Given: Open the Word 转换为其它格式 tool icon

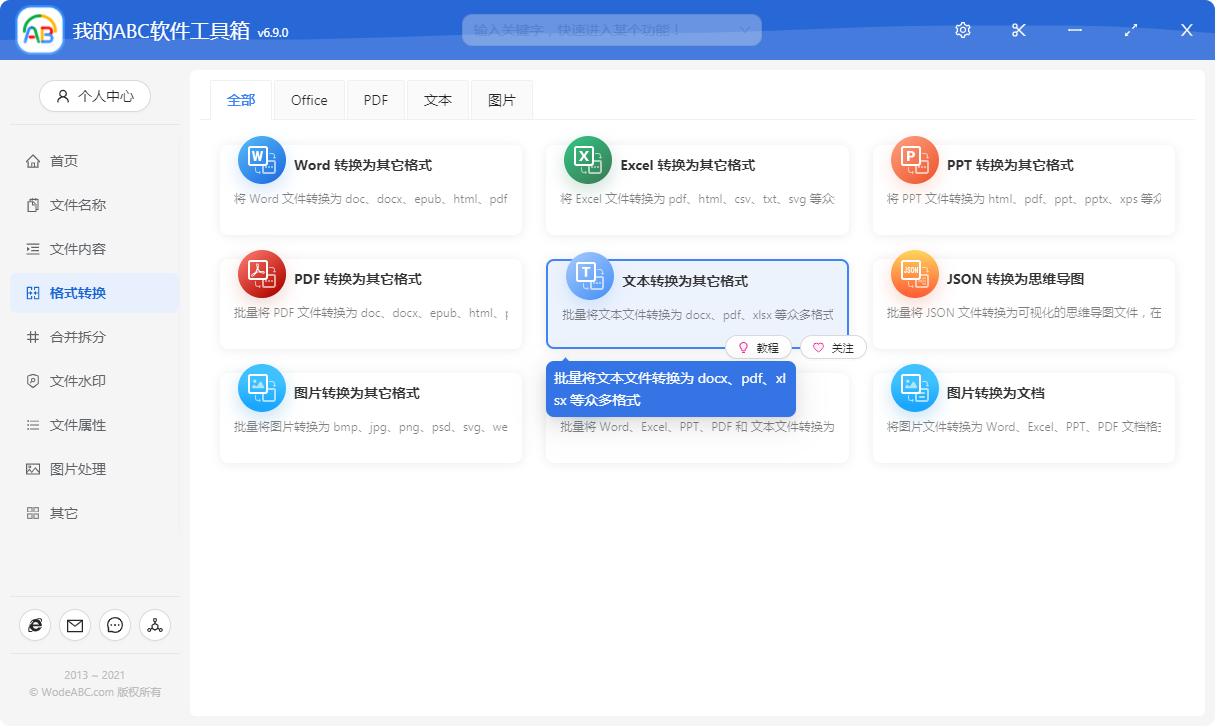Looking at the screenshot, I should (x=261, y=160).
